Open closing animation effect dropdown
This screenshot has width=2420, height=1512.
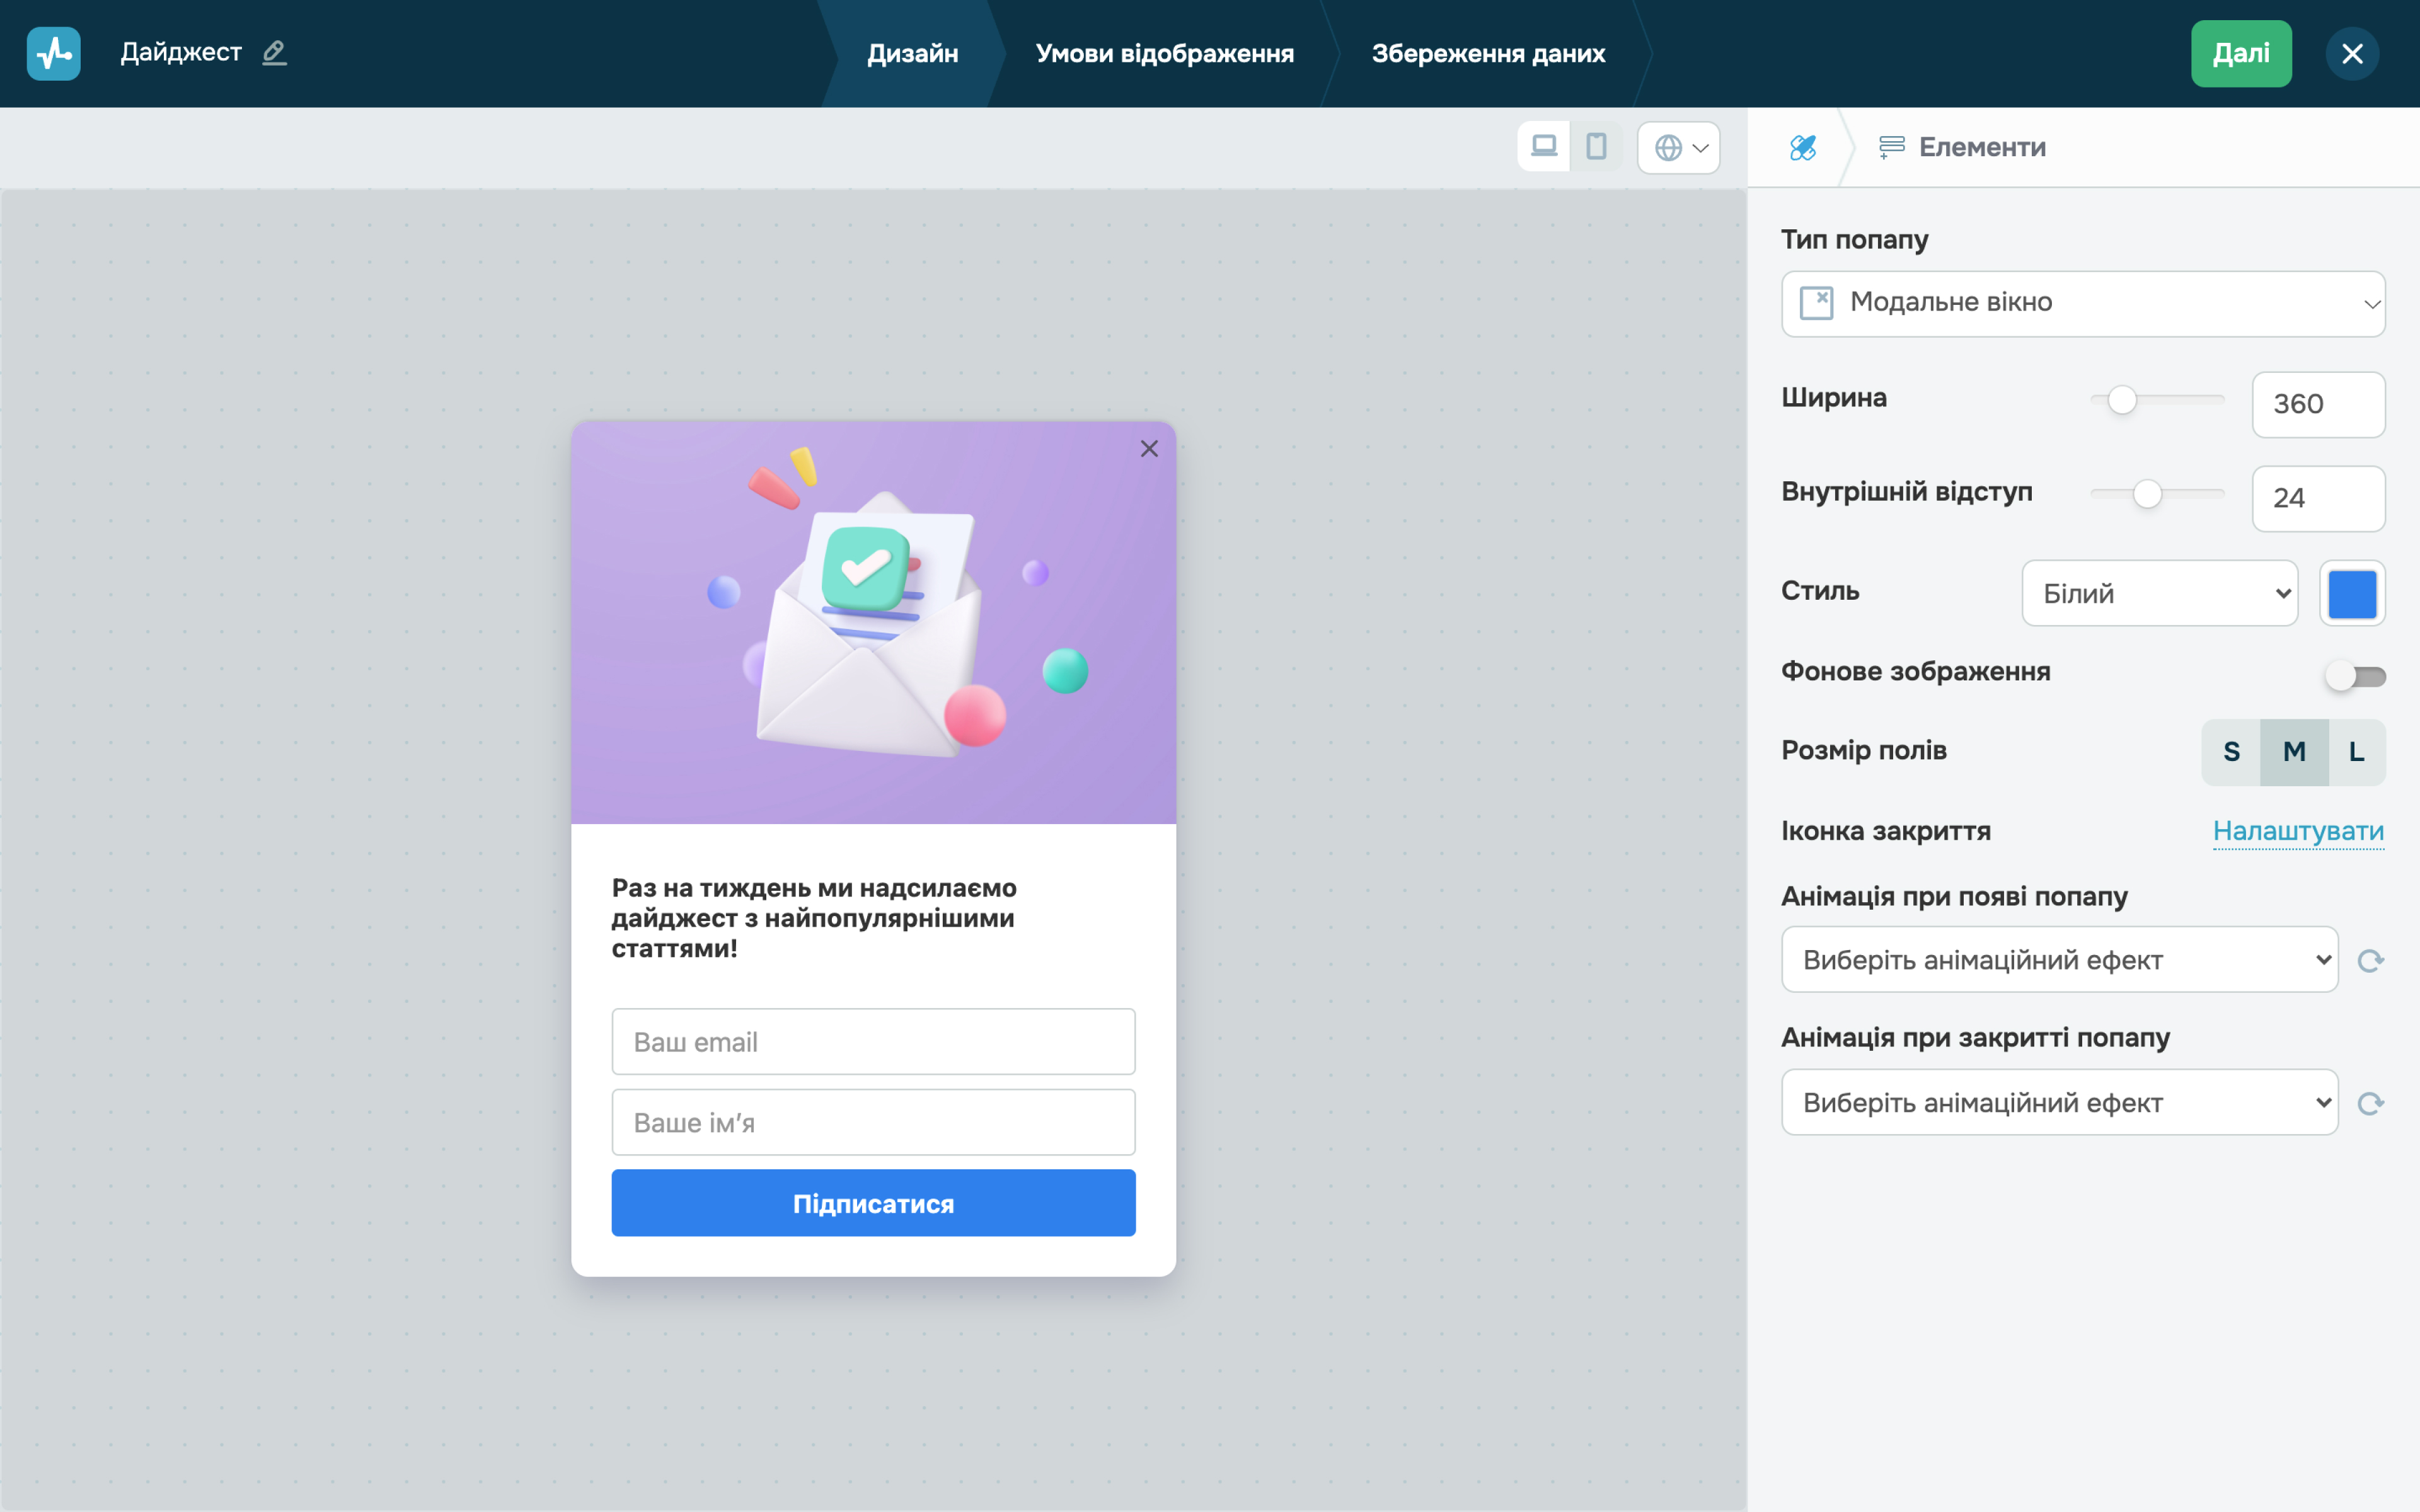tap(2059, 1102)
